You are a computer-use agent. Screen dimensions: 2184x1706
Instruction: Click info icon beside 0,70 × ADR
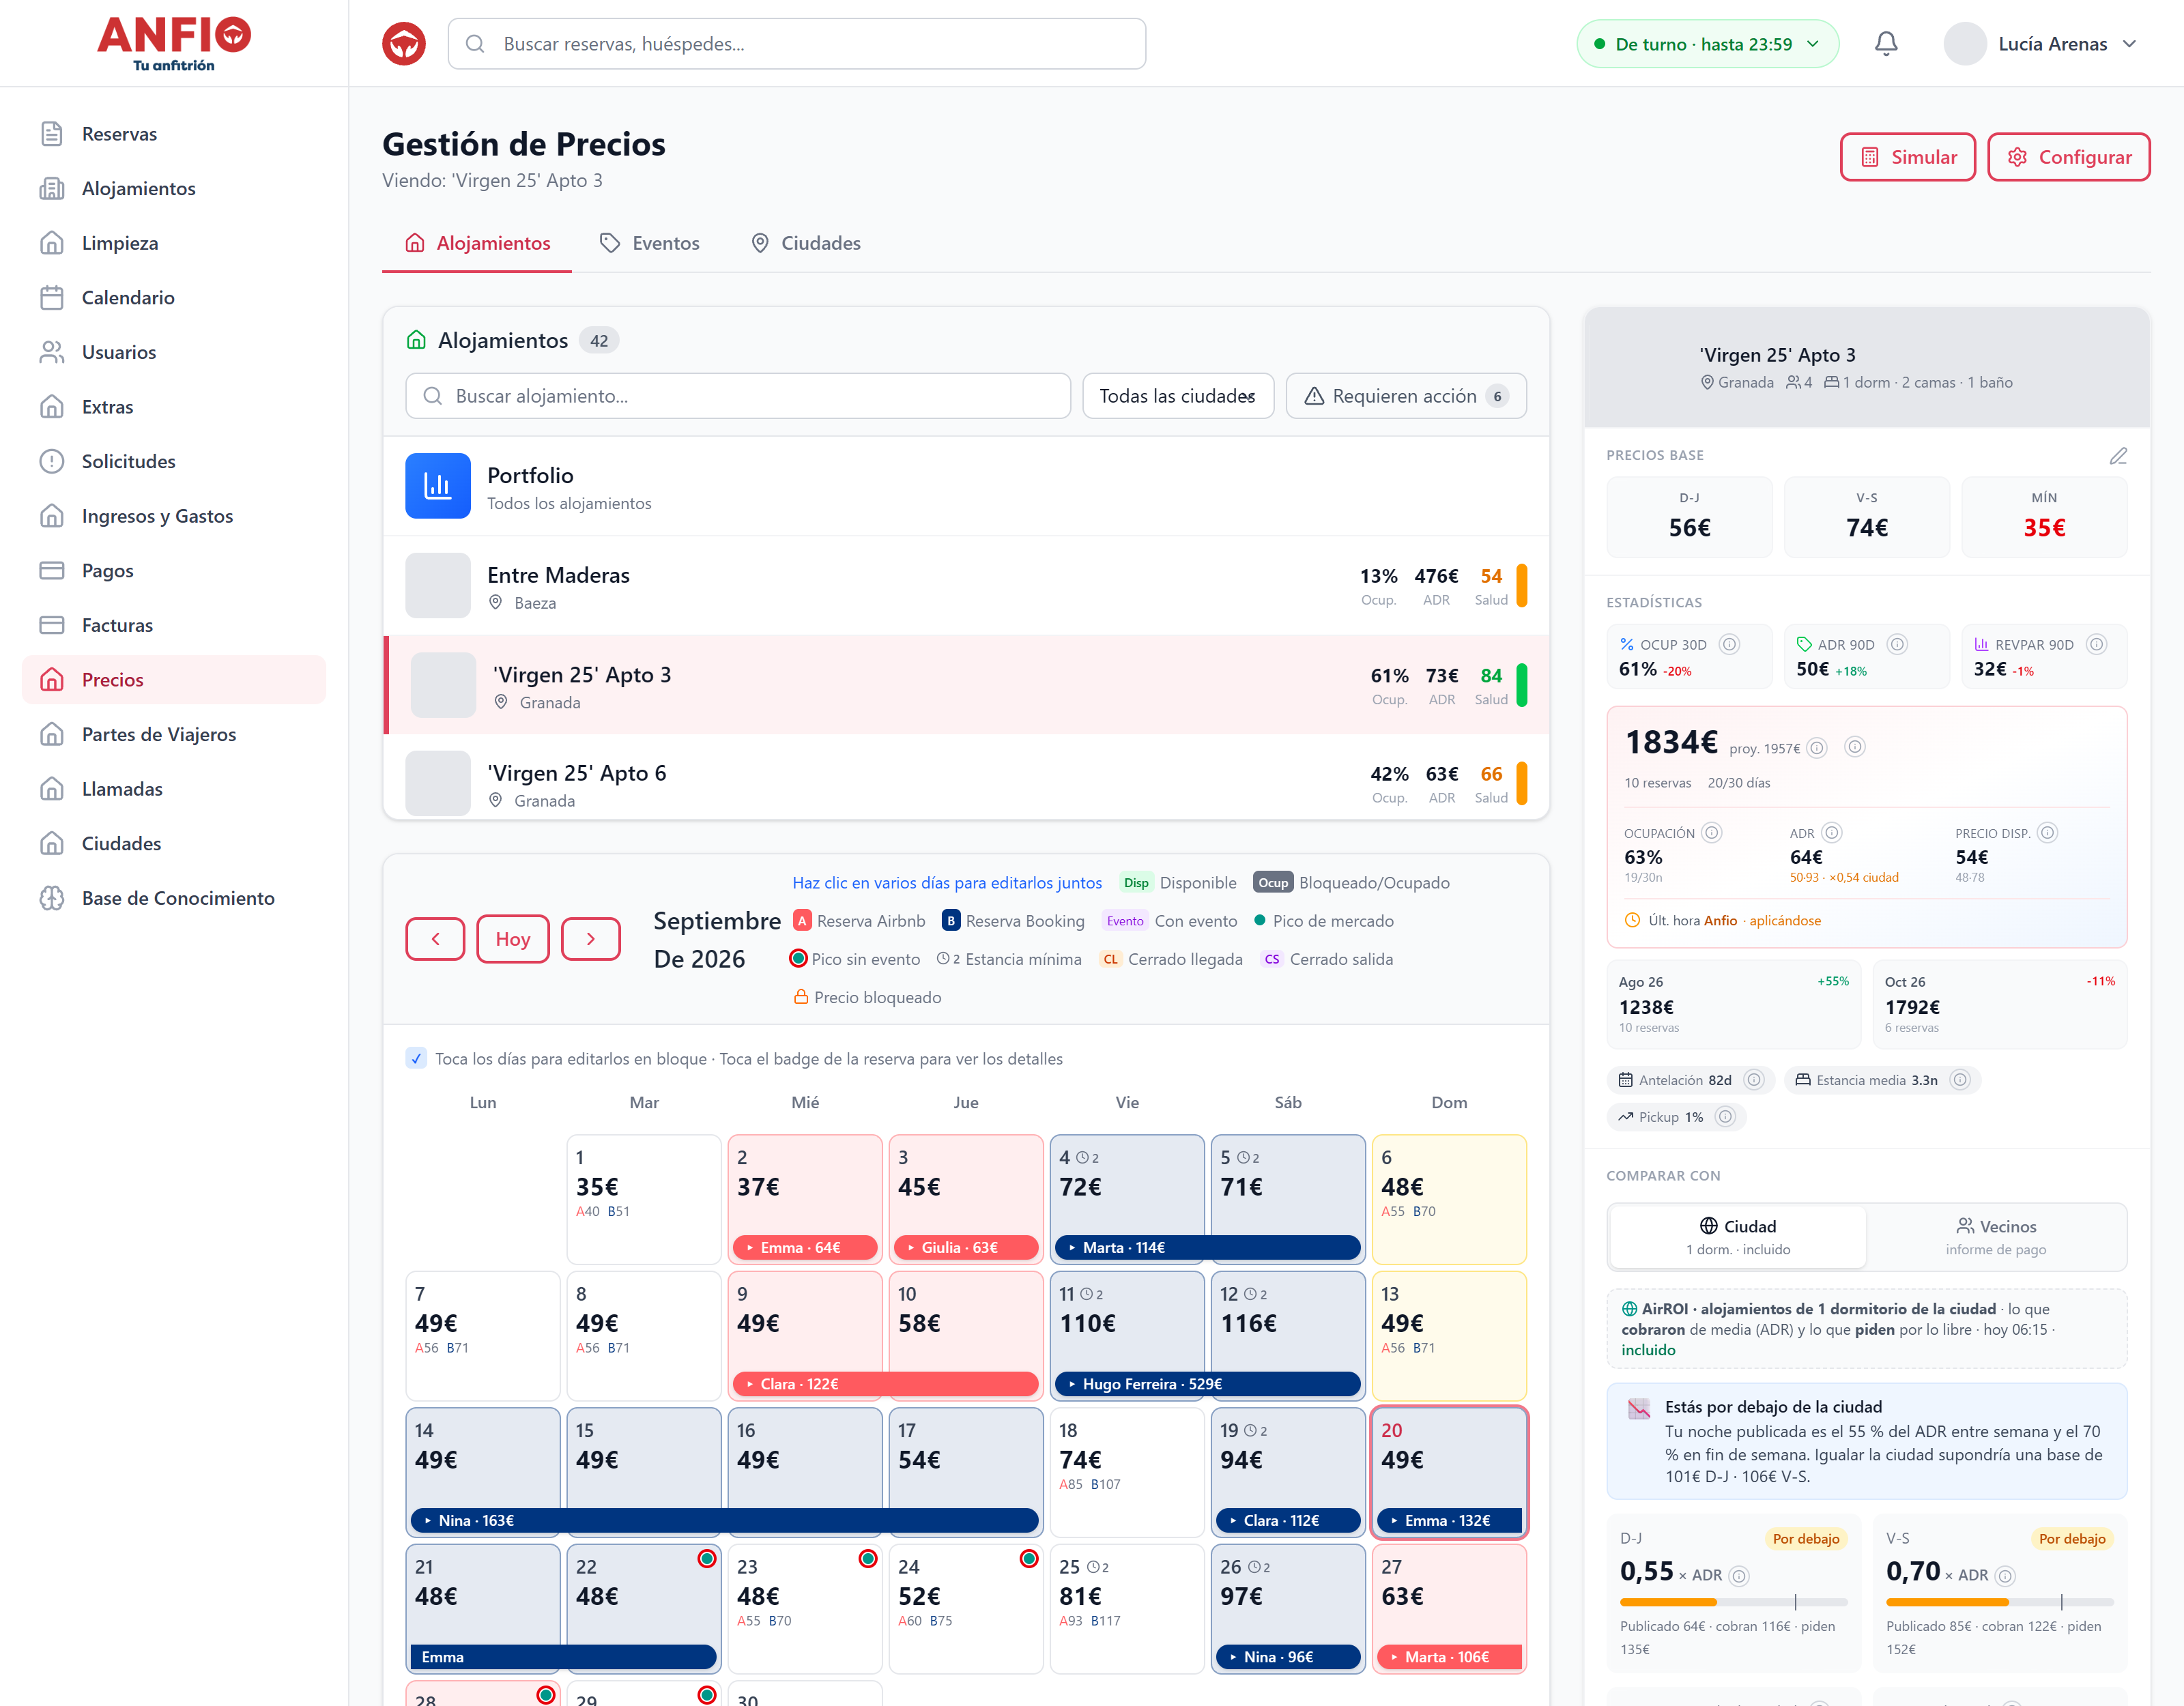pos(2005,1576)
